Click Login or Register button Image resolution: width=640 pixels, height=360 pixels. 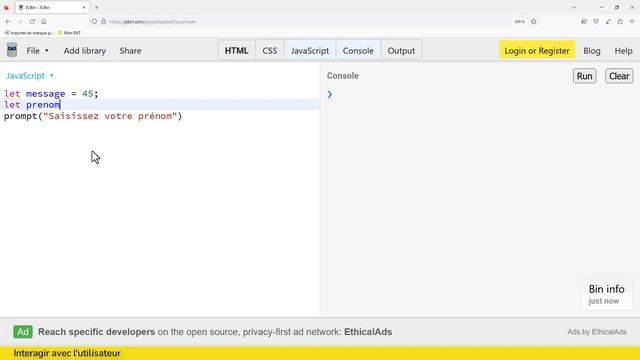pyautogui.click(x=537, y=51)
